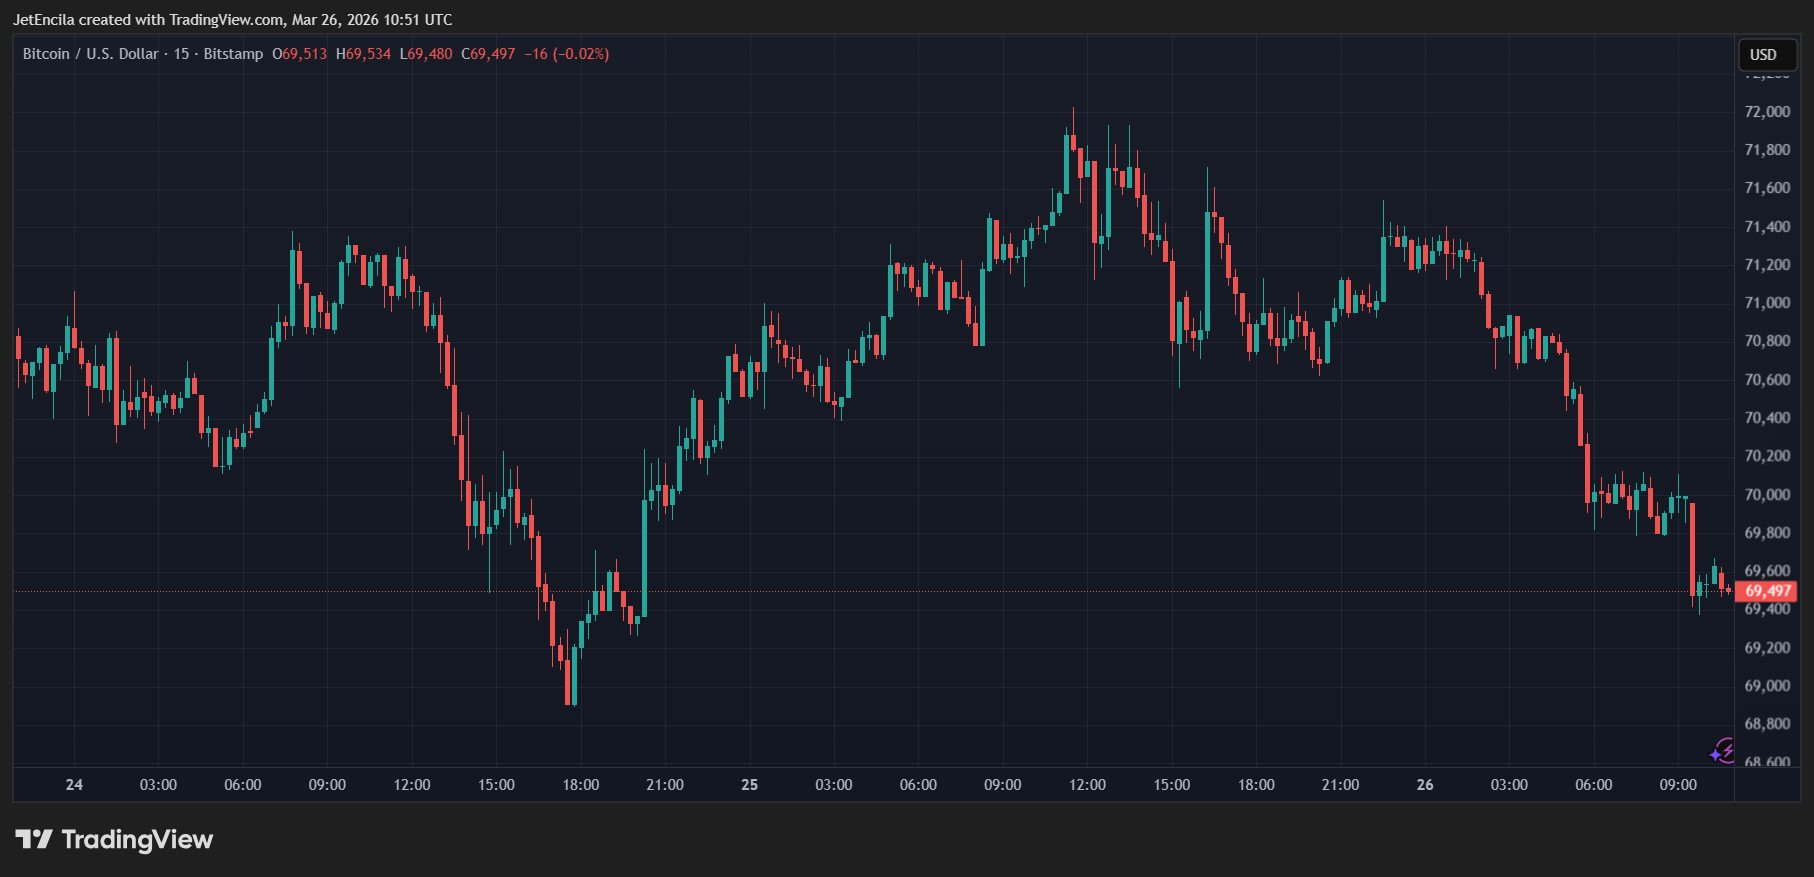Click the Bitcoin / U.S. Dollar symbol title
This screenshot has height=877, width=1814.
90,54
